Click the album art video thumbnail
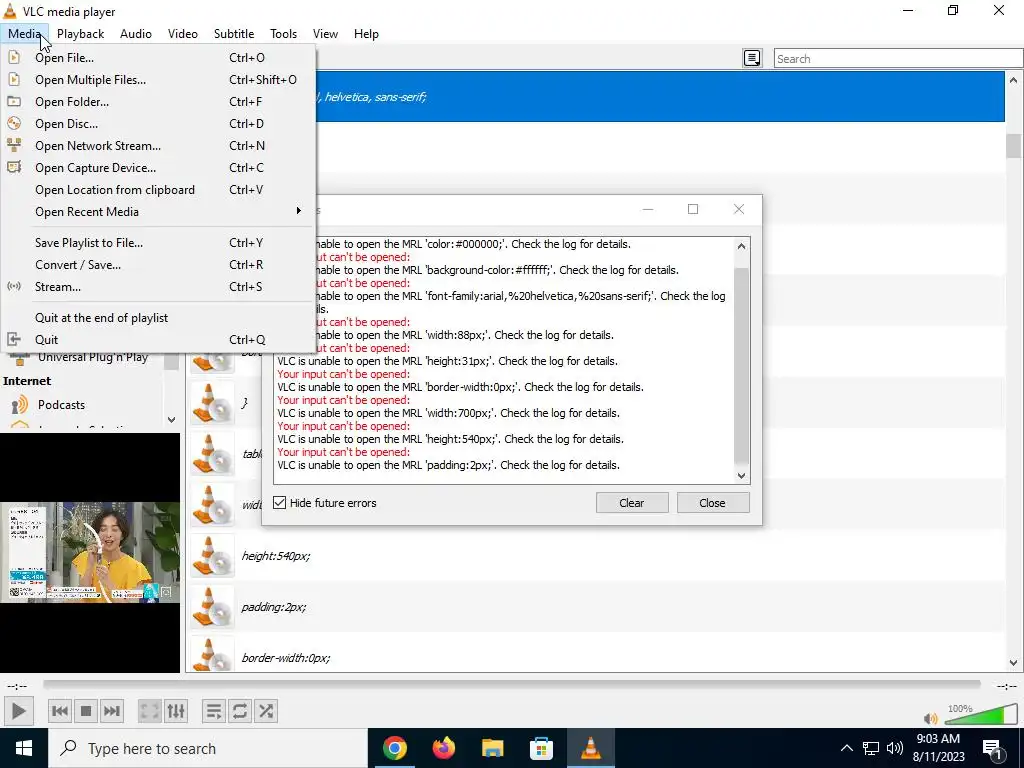 pyautogui.click(x=89, y=552)
